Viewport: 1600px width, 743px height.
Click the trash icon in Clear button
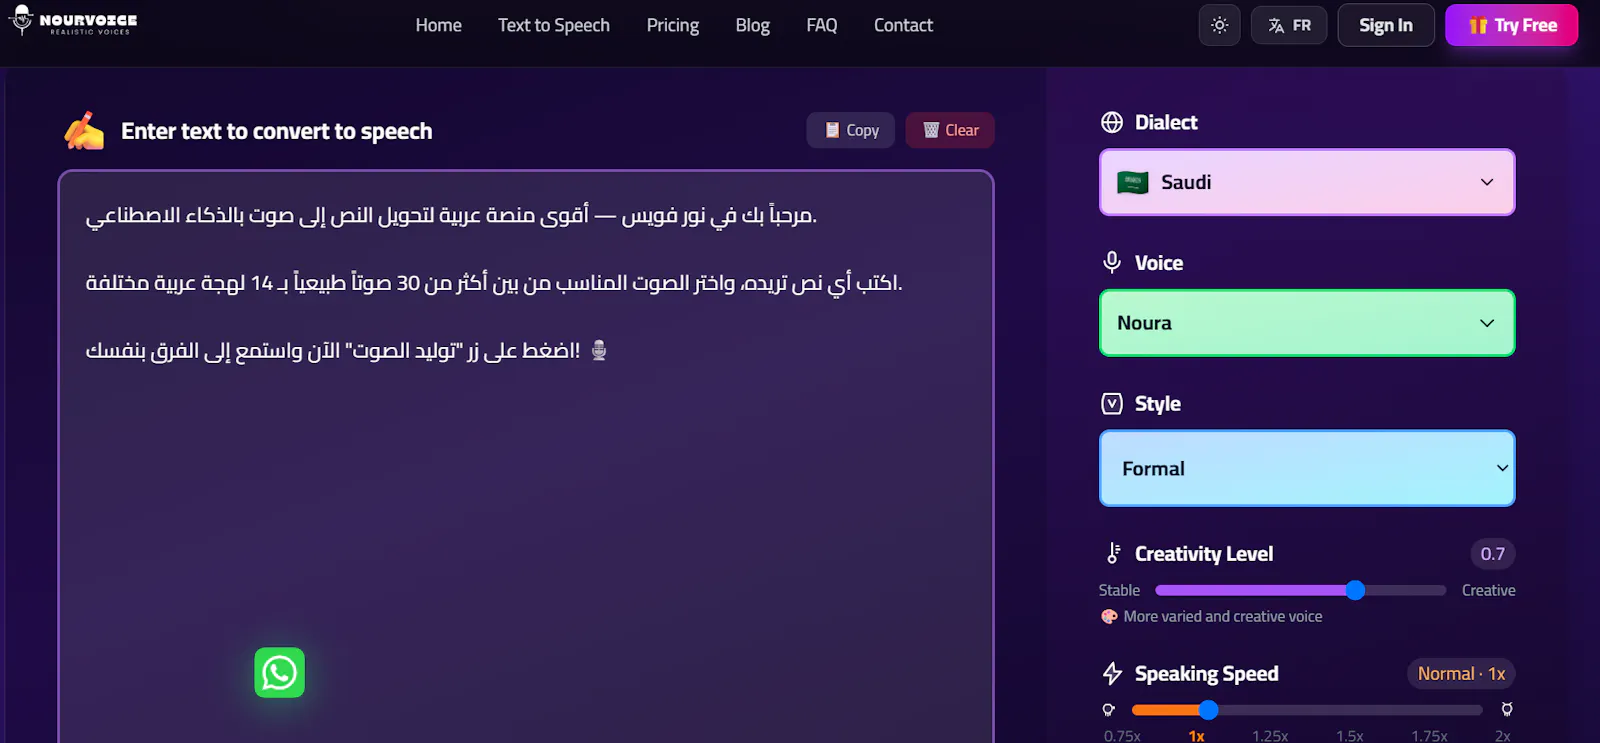(x=931, y=130)
